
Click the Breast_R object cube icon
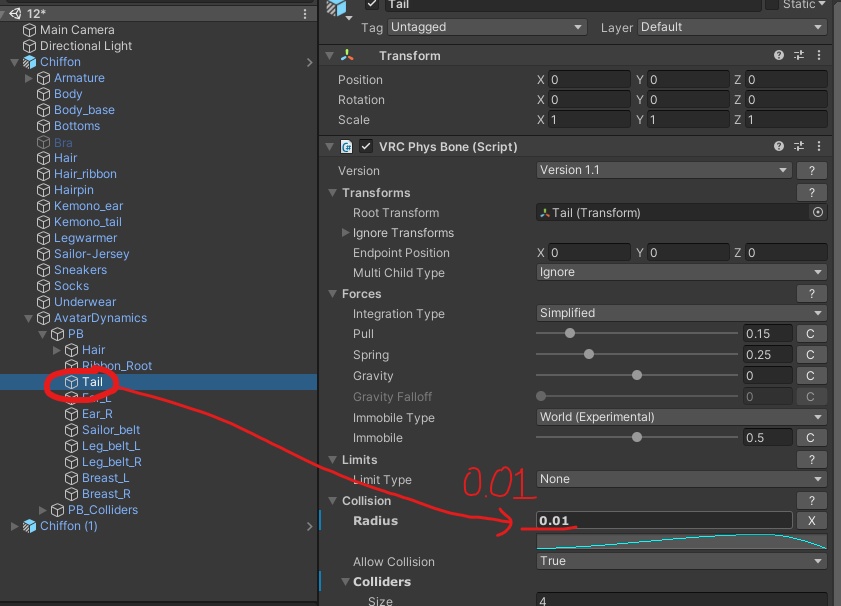point(71,494)
